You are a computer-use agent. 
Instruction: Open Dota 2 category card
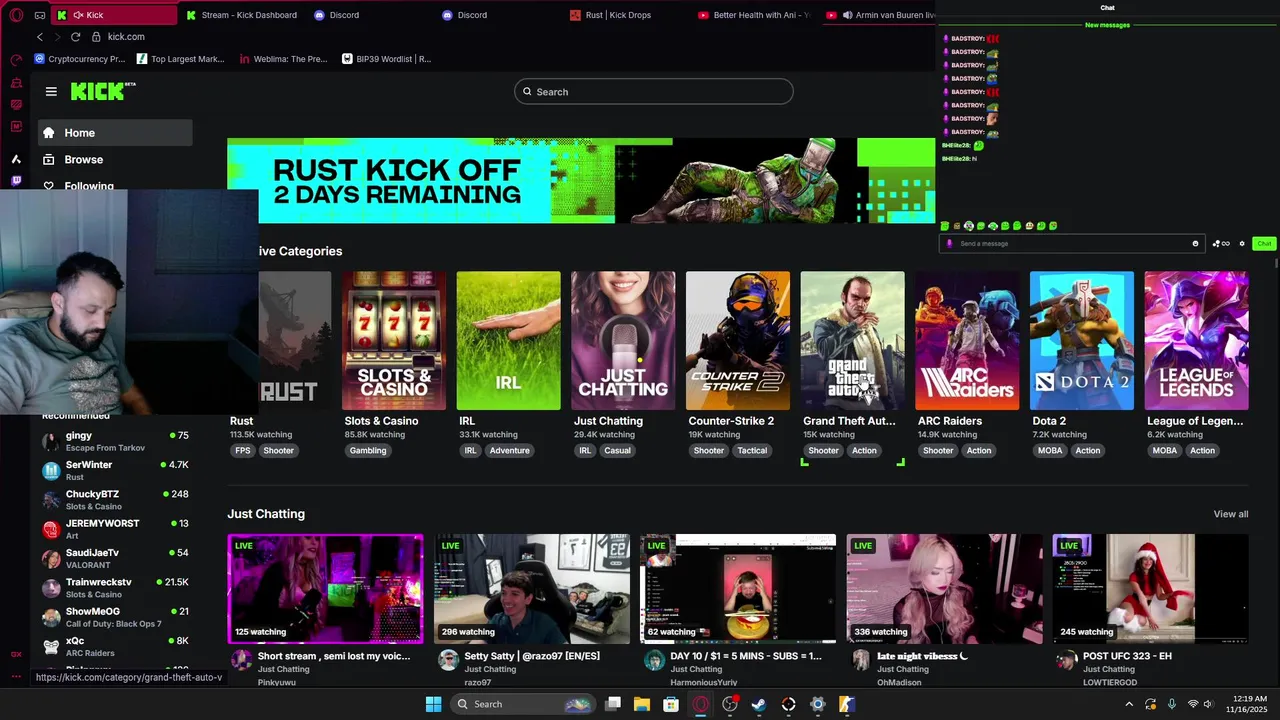(1082, 341)
